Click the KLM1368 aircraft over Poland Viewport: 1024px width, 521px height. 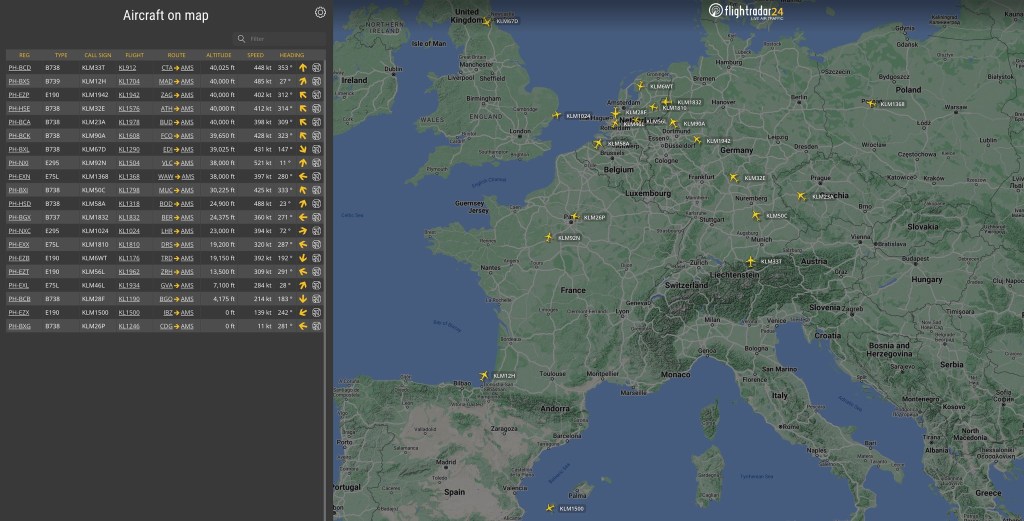pyautogui.click(x=871, y=103)
